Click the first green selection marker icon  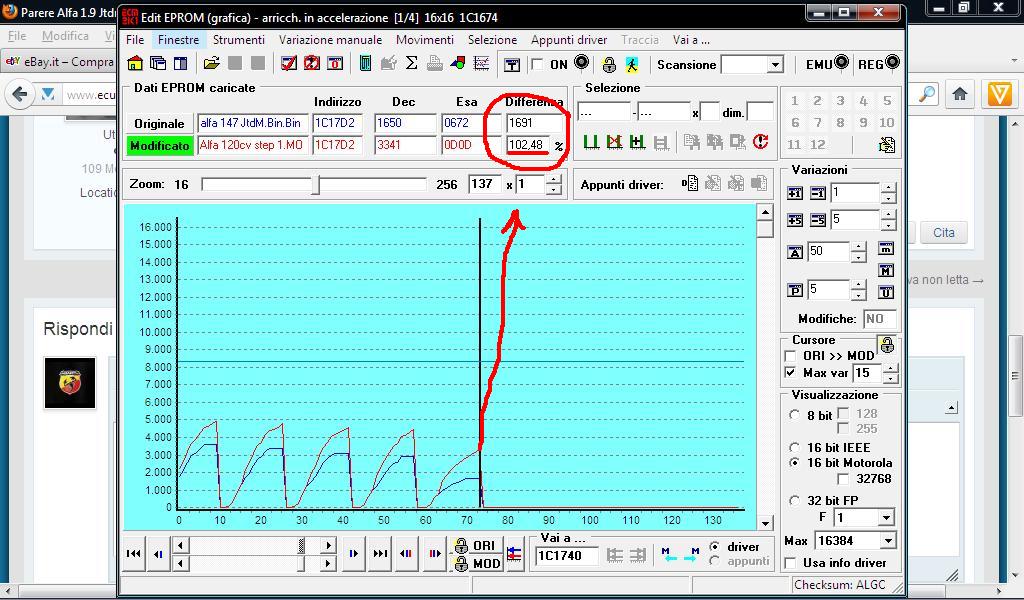[x=591, y=142]
